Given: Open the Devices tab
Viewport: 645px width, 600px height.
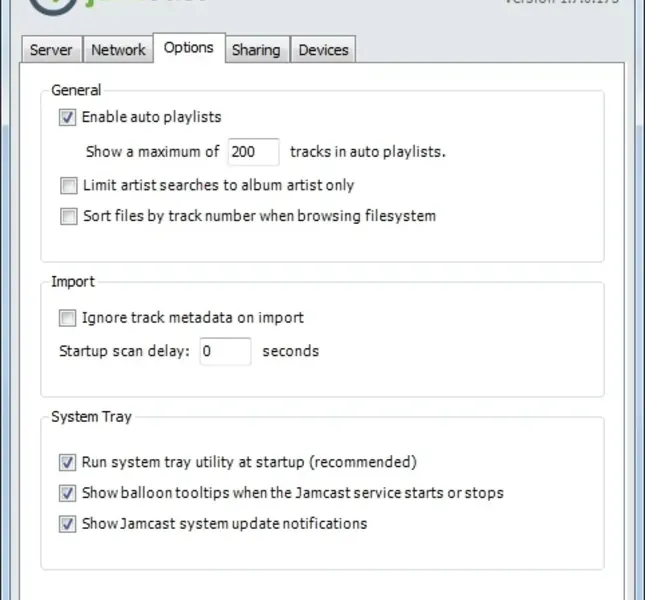Looking at the screenshot, I should pyautogui.click(x=323, y=50).
